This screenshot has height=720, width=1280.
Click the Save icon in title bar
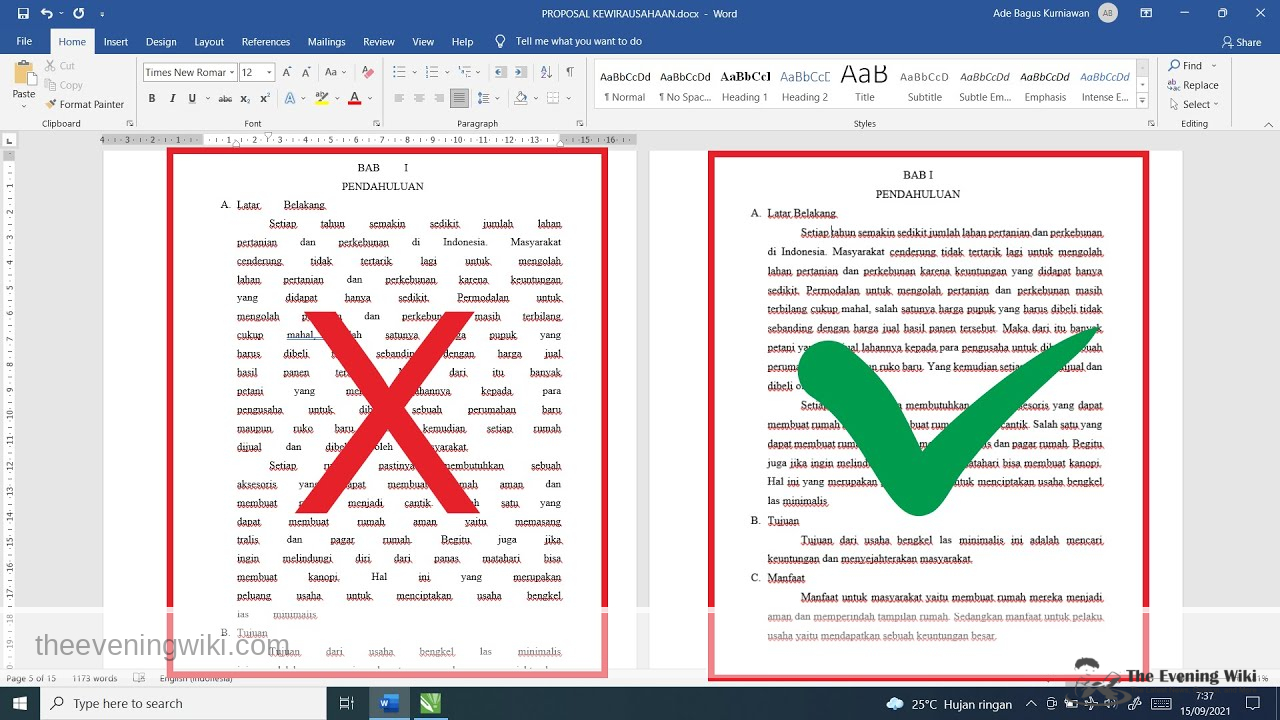click(x=23, y=14)
